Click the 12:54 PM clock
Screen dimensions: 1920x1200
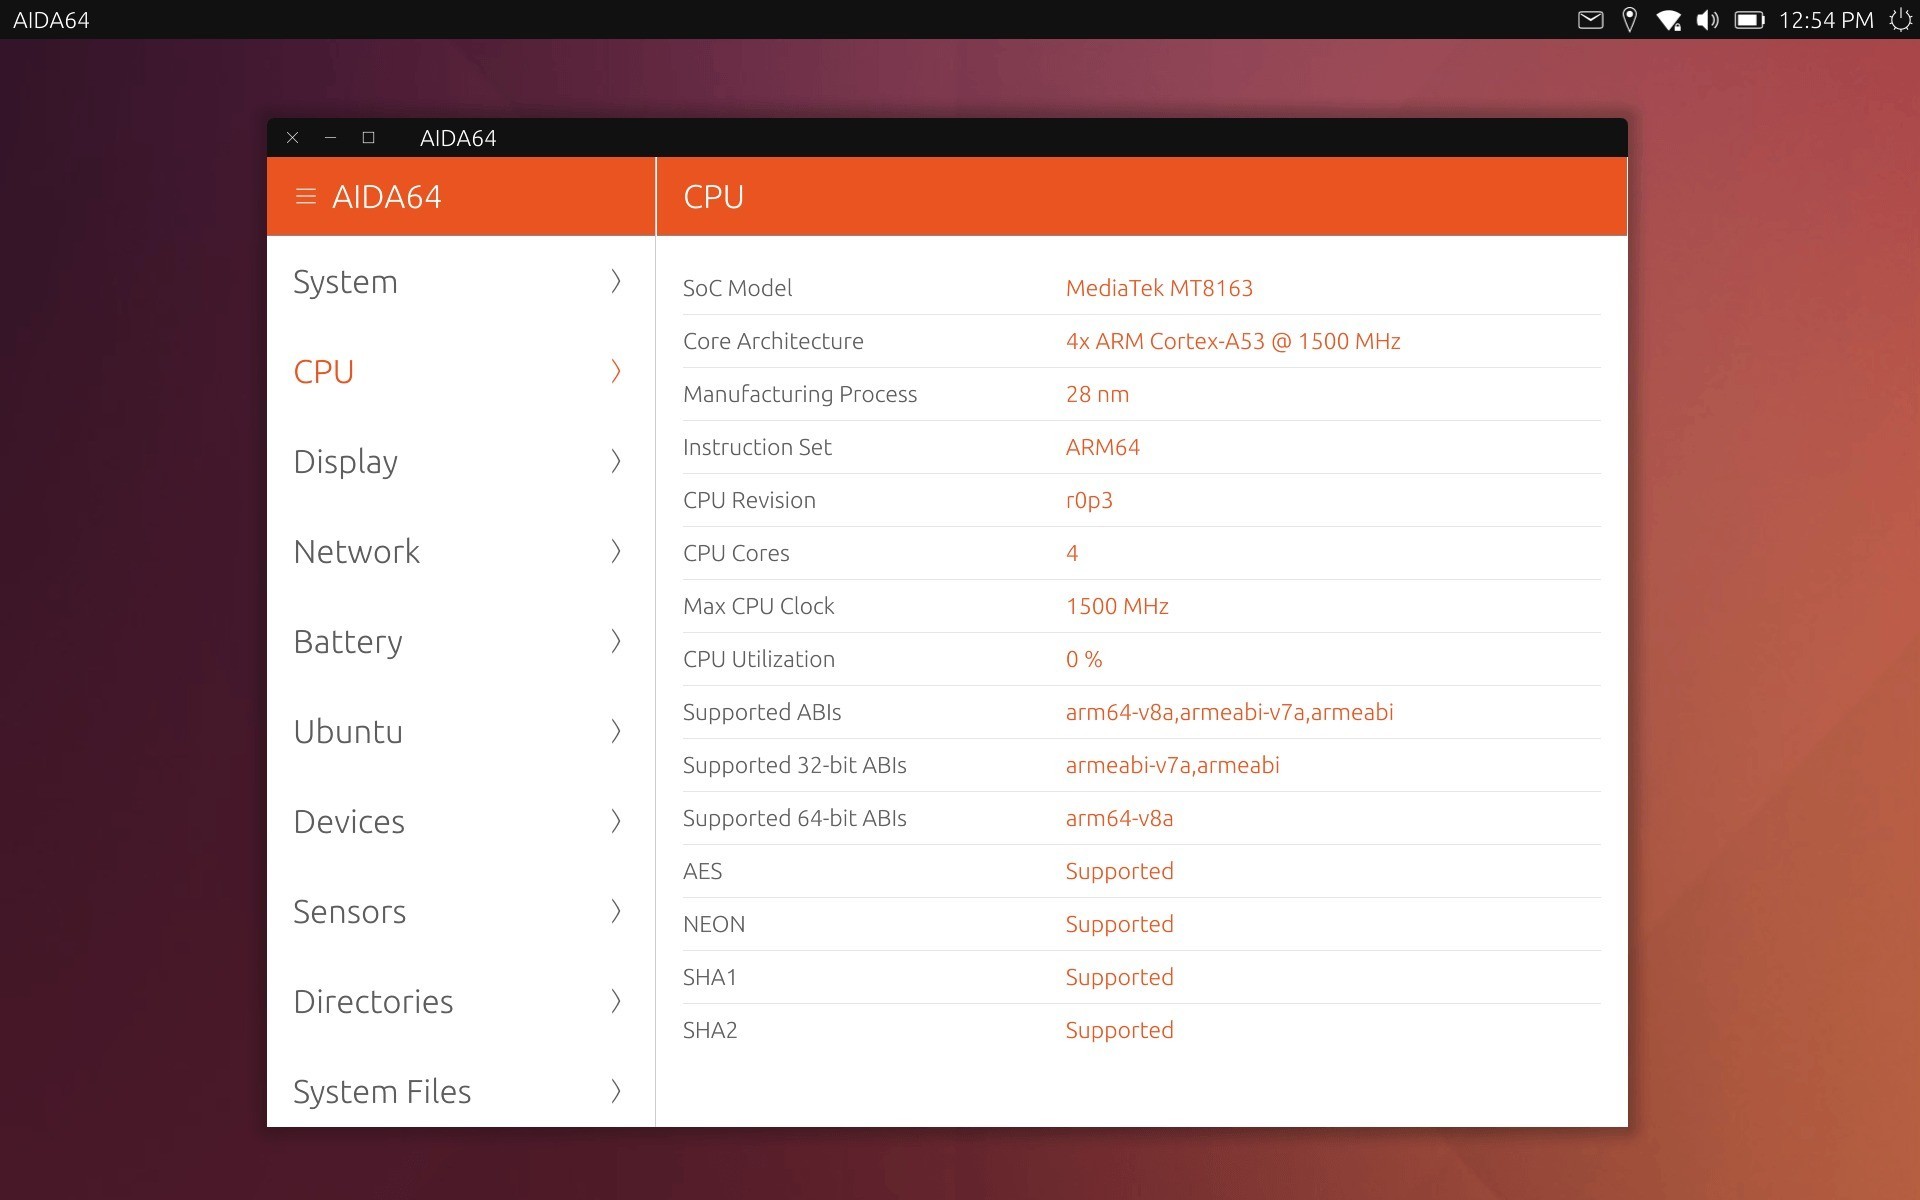(1825, 20)
